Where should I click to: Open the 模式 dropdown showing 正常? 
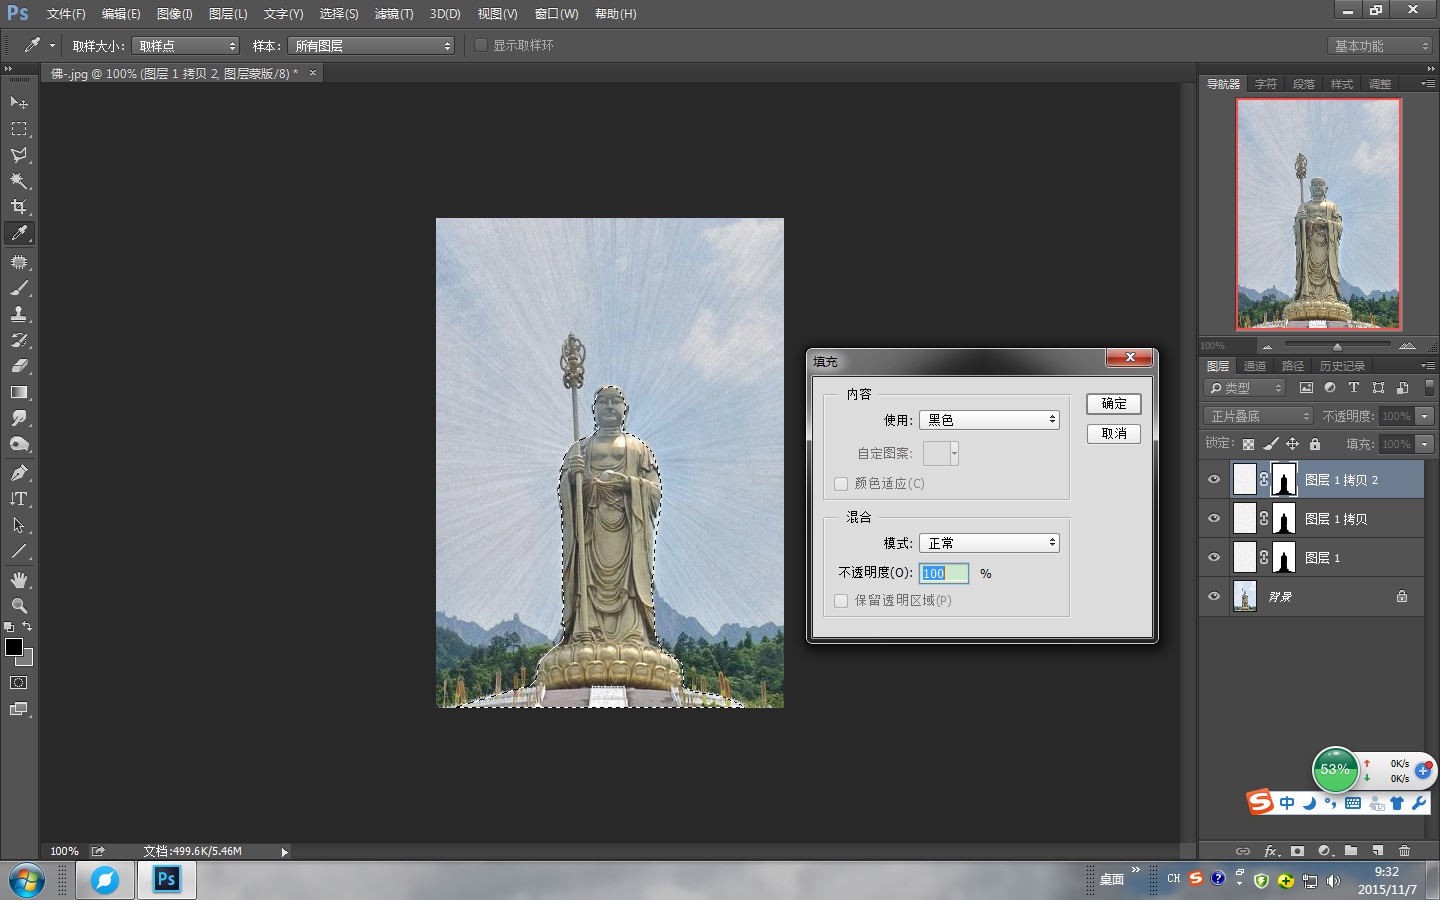[x=989, y=543]
